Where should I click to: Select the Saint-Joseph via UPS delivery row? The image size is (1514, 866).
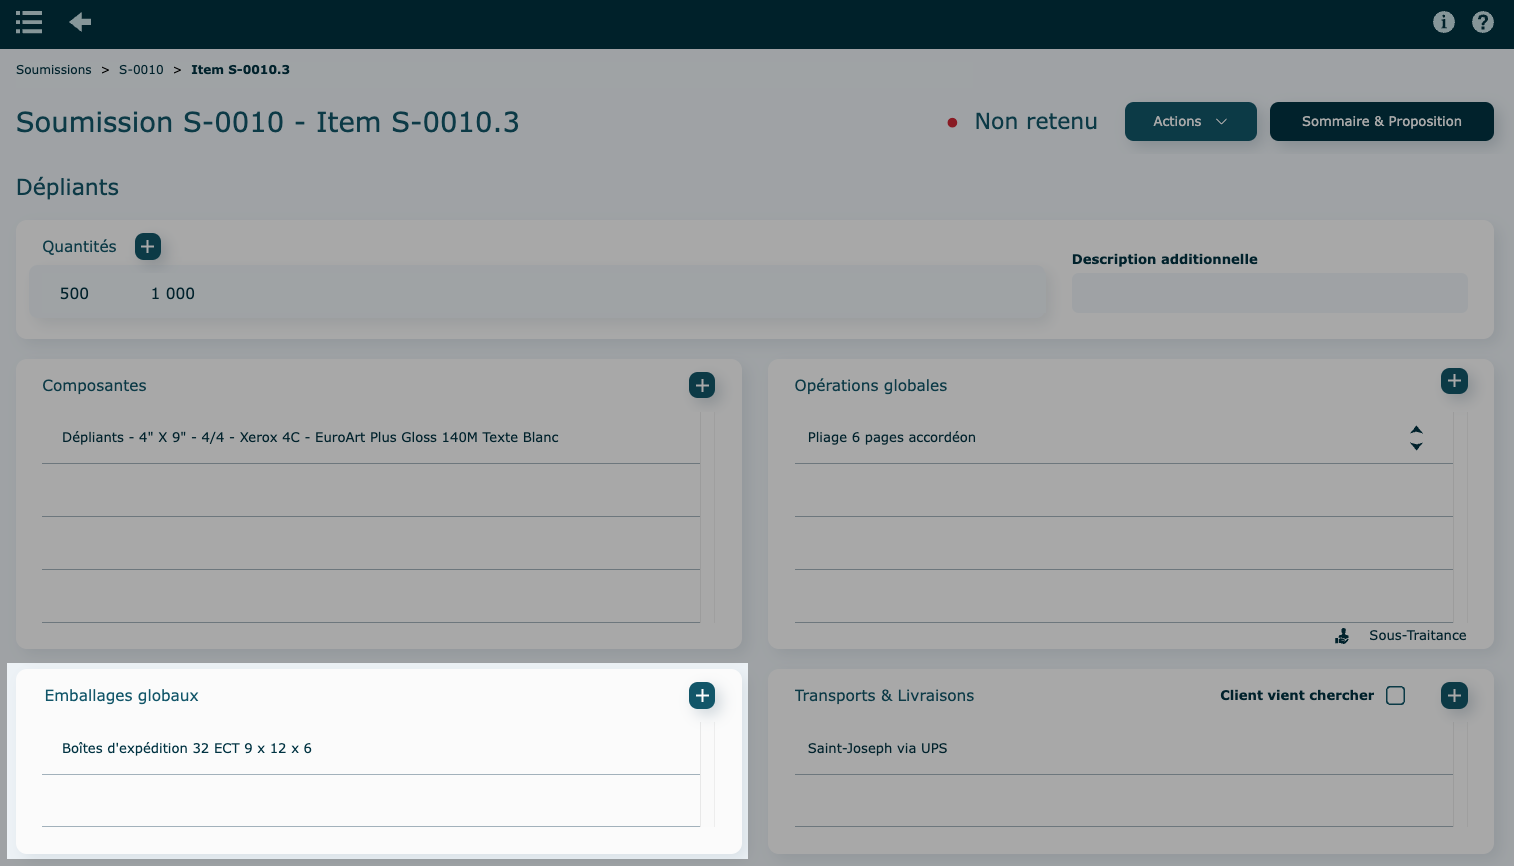tap(877, 748)
